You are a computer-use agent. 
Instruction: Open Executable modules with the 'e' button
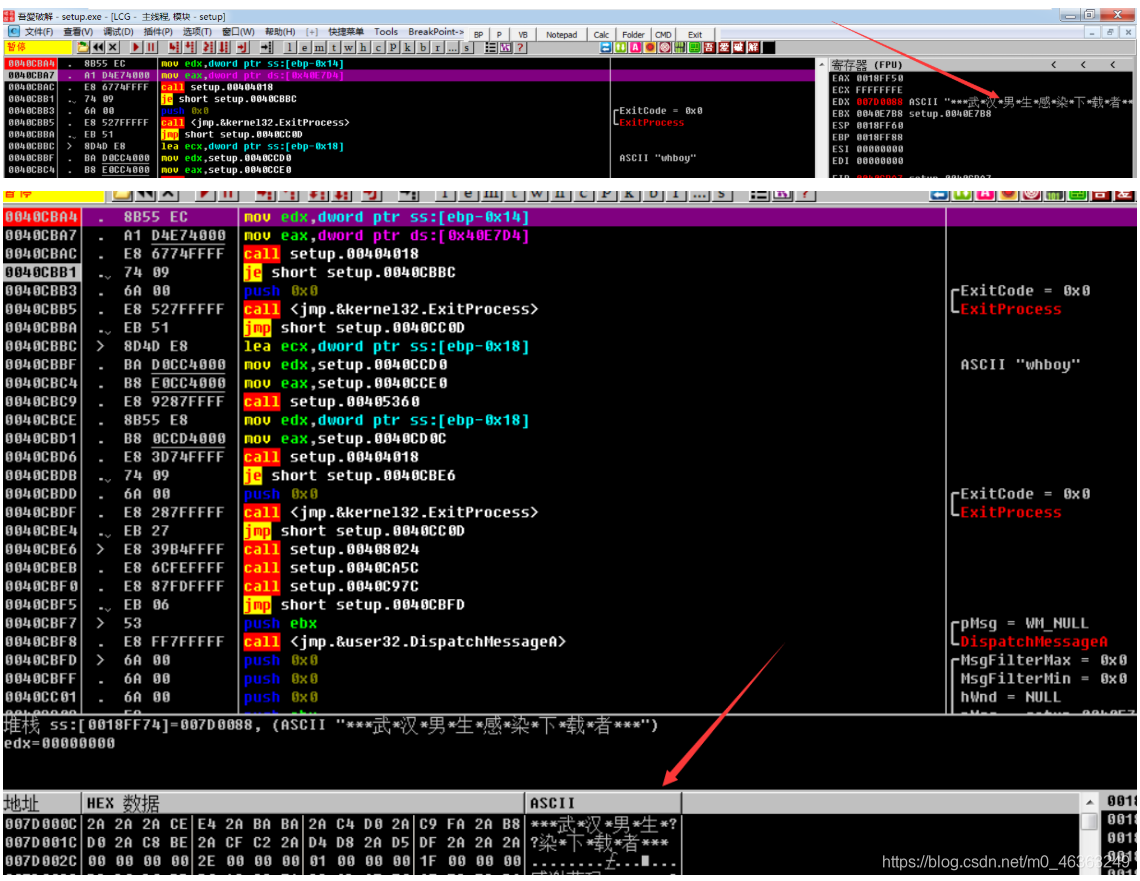click(304, 47)
